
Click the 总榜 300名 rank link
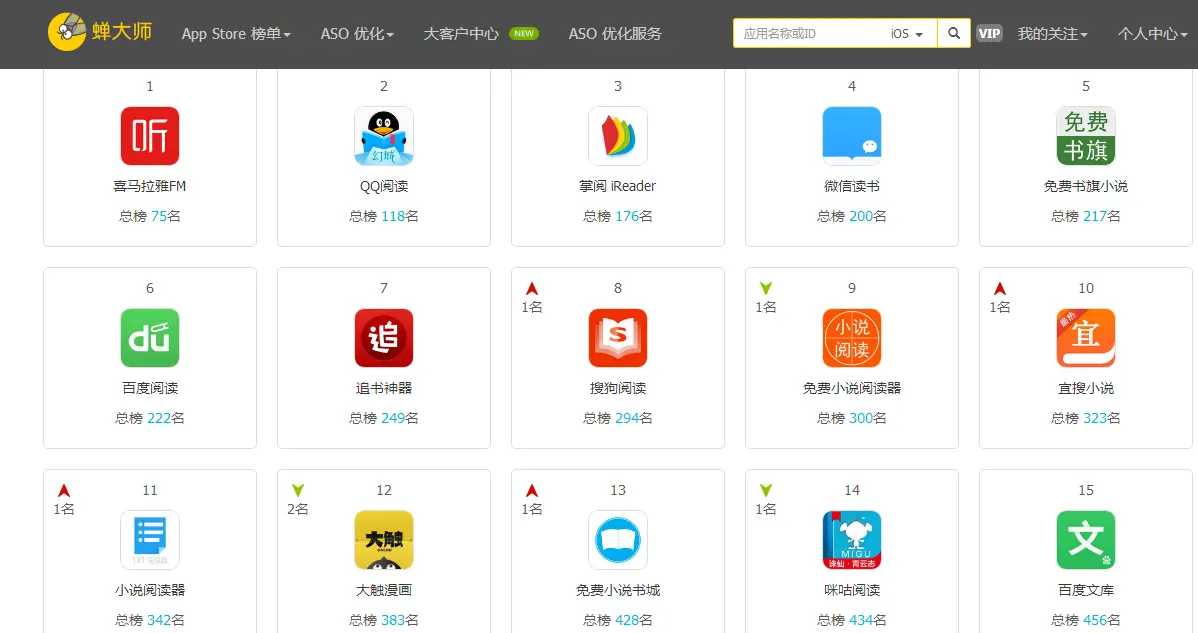(x=852, y=418)
